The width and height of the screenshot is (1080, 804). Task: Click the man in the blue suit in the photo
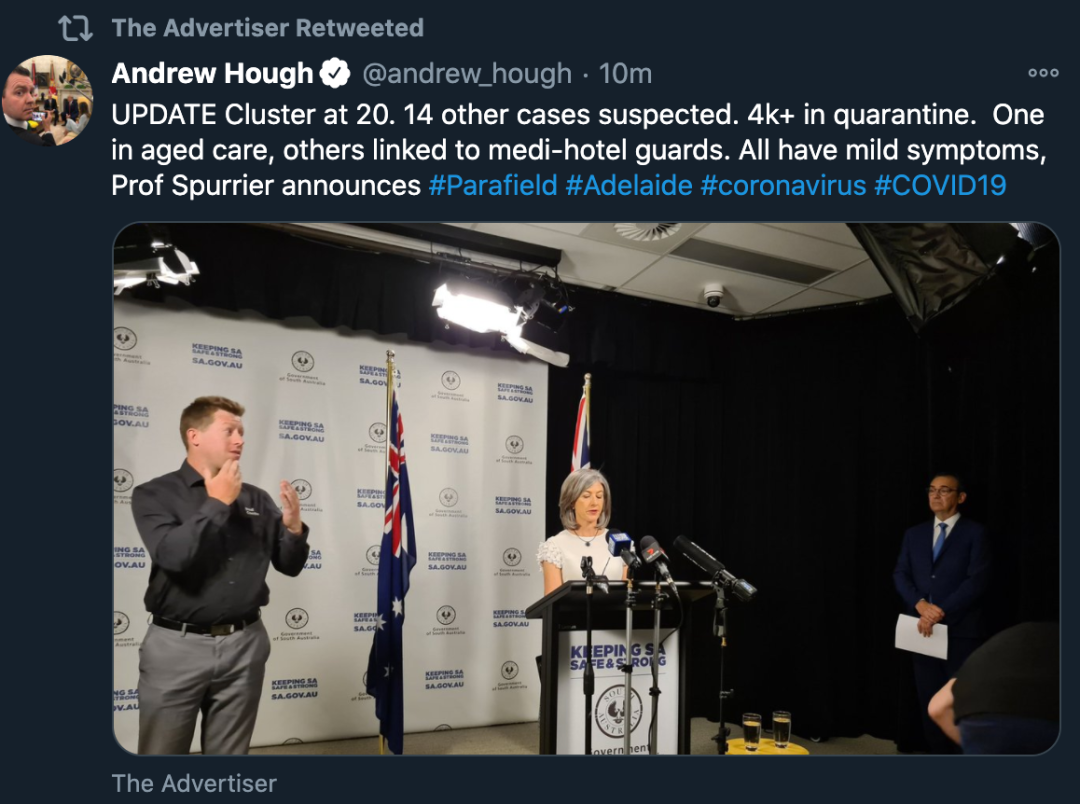939,592
